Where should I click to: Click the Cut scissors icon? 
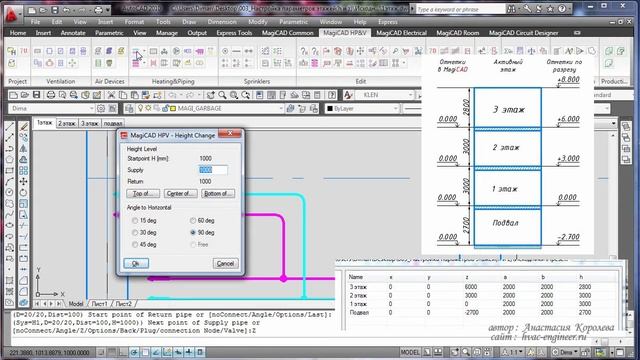(111, 95)
